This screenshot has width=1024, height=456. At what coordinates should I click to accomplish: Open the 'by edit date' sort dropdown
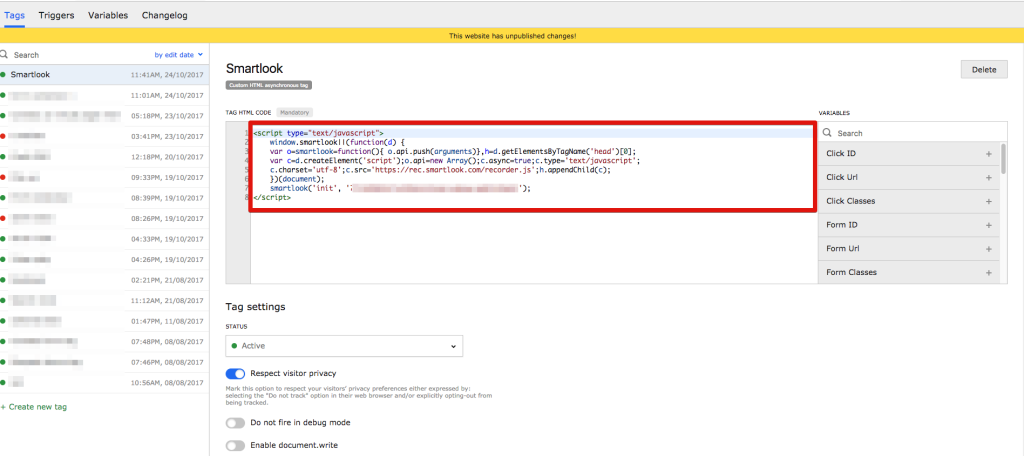(179, 55)
